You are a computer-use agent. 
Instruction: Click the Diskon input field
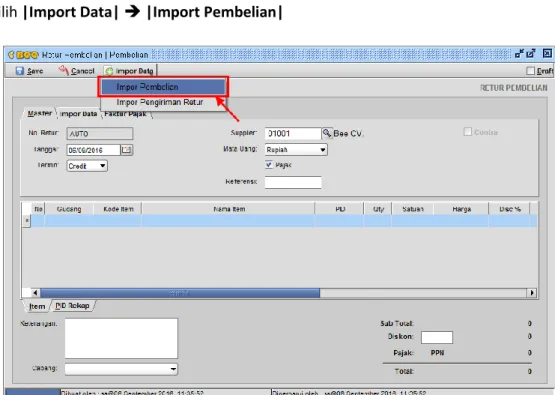click(x=437, y=337)
